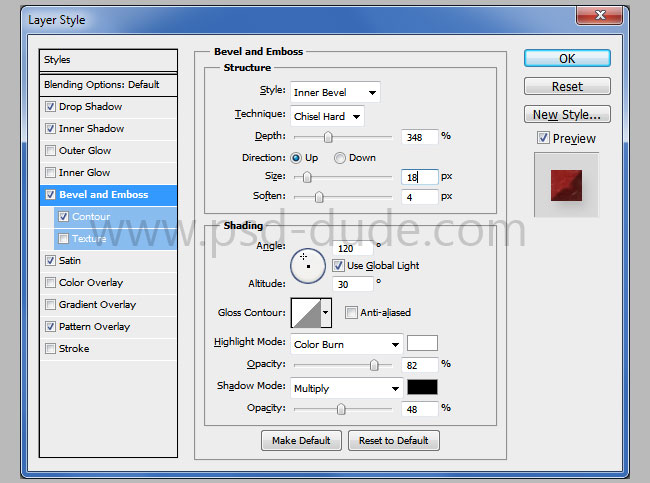Select the Up direction radio button
650x483 pixels.
[x=296, y=158]
